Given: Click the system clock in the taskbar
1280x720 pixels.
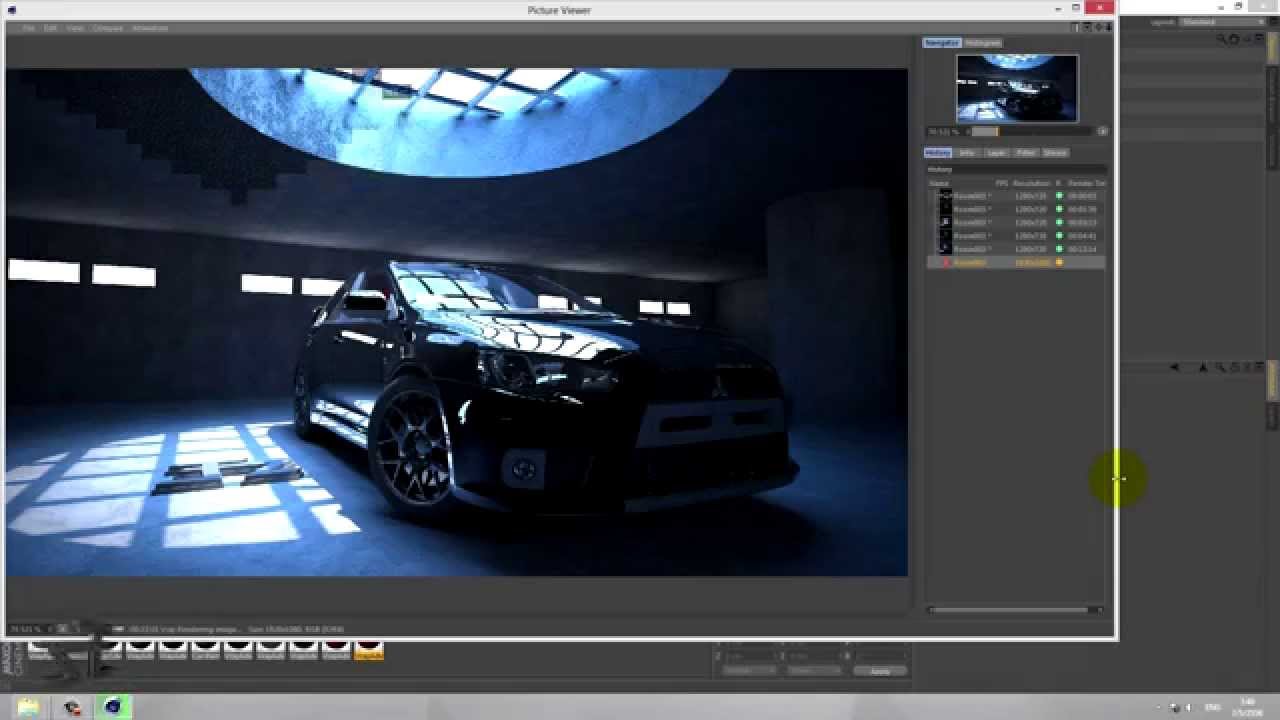Looking at the screenshot, I should tap(1248, 707).
